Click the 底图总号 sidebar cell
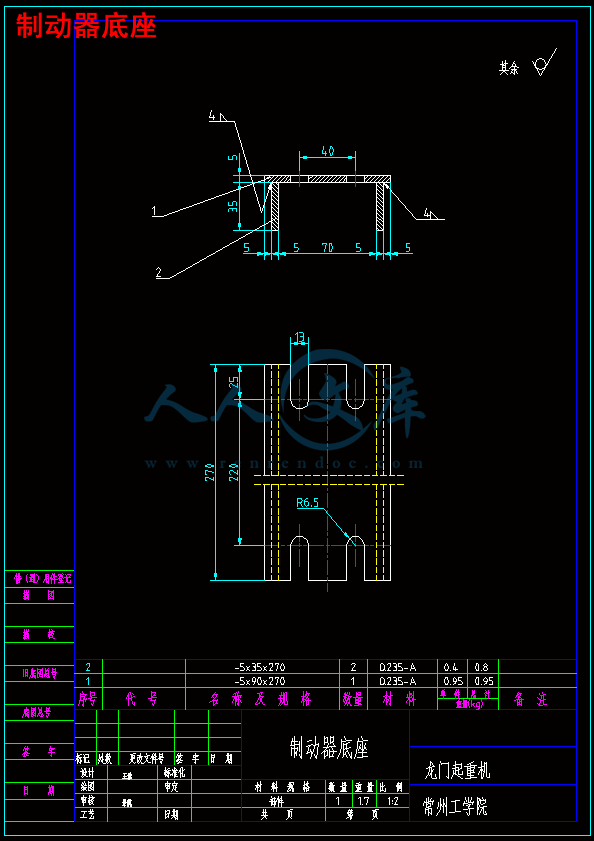594x841 pixels. pyautogui.click(x=36, y=712)
